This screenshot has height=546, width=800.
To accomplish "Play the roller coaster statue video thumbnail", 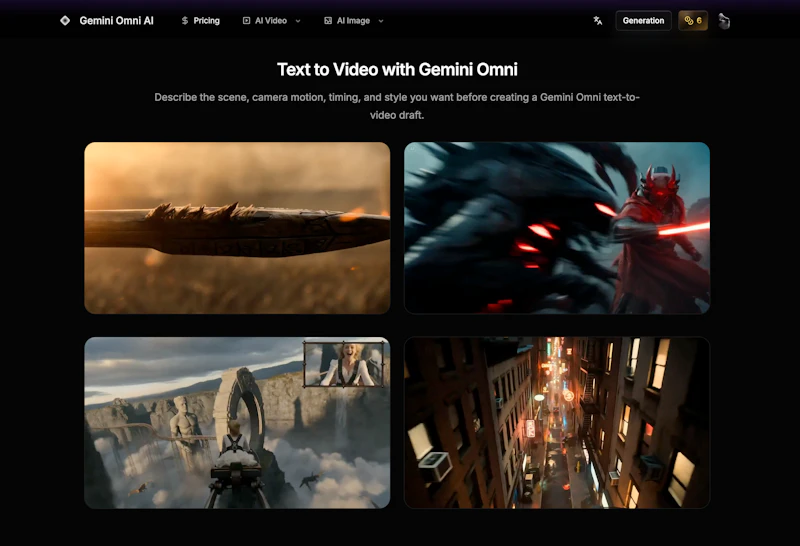I will point(237,423).
